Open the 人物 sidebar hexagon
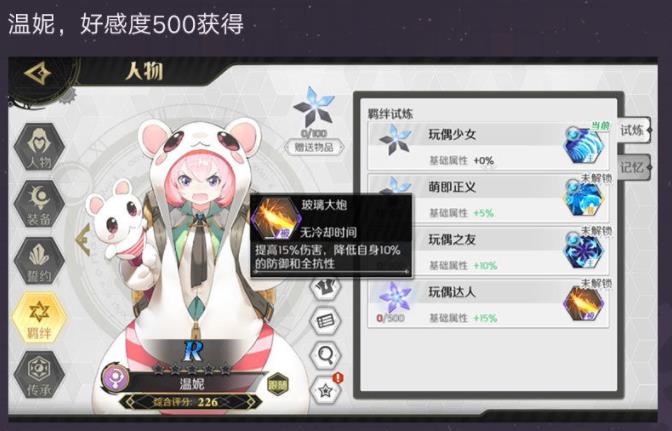This screenshot has width=672, height=431. click(39, 147)
